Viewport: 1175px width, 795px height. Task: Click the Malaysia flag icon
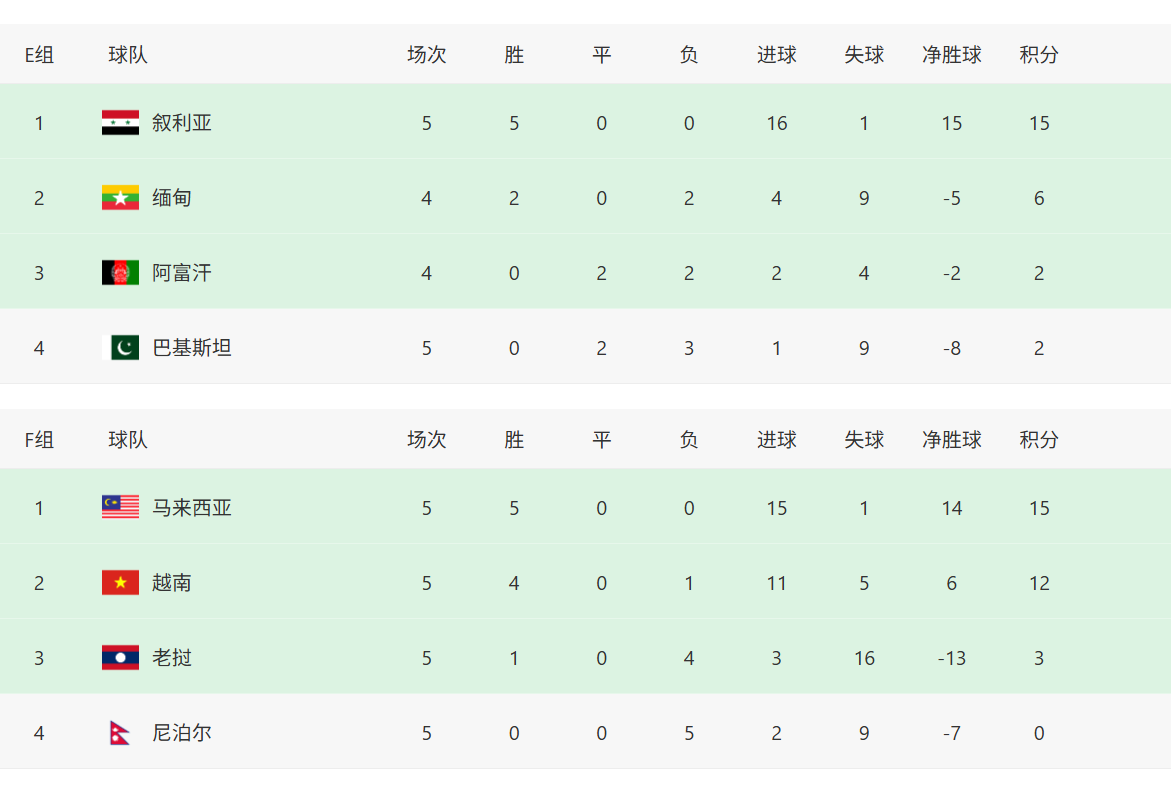click(120, 508)
